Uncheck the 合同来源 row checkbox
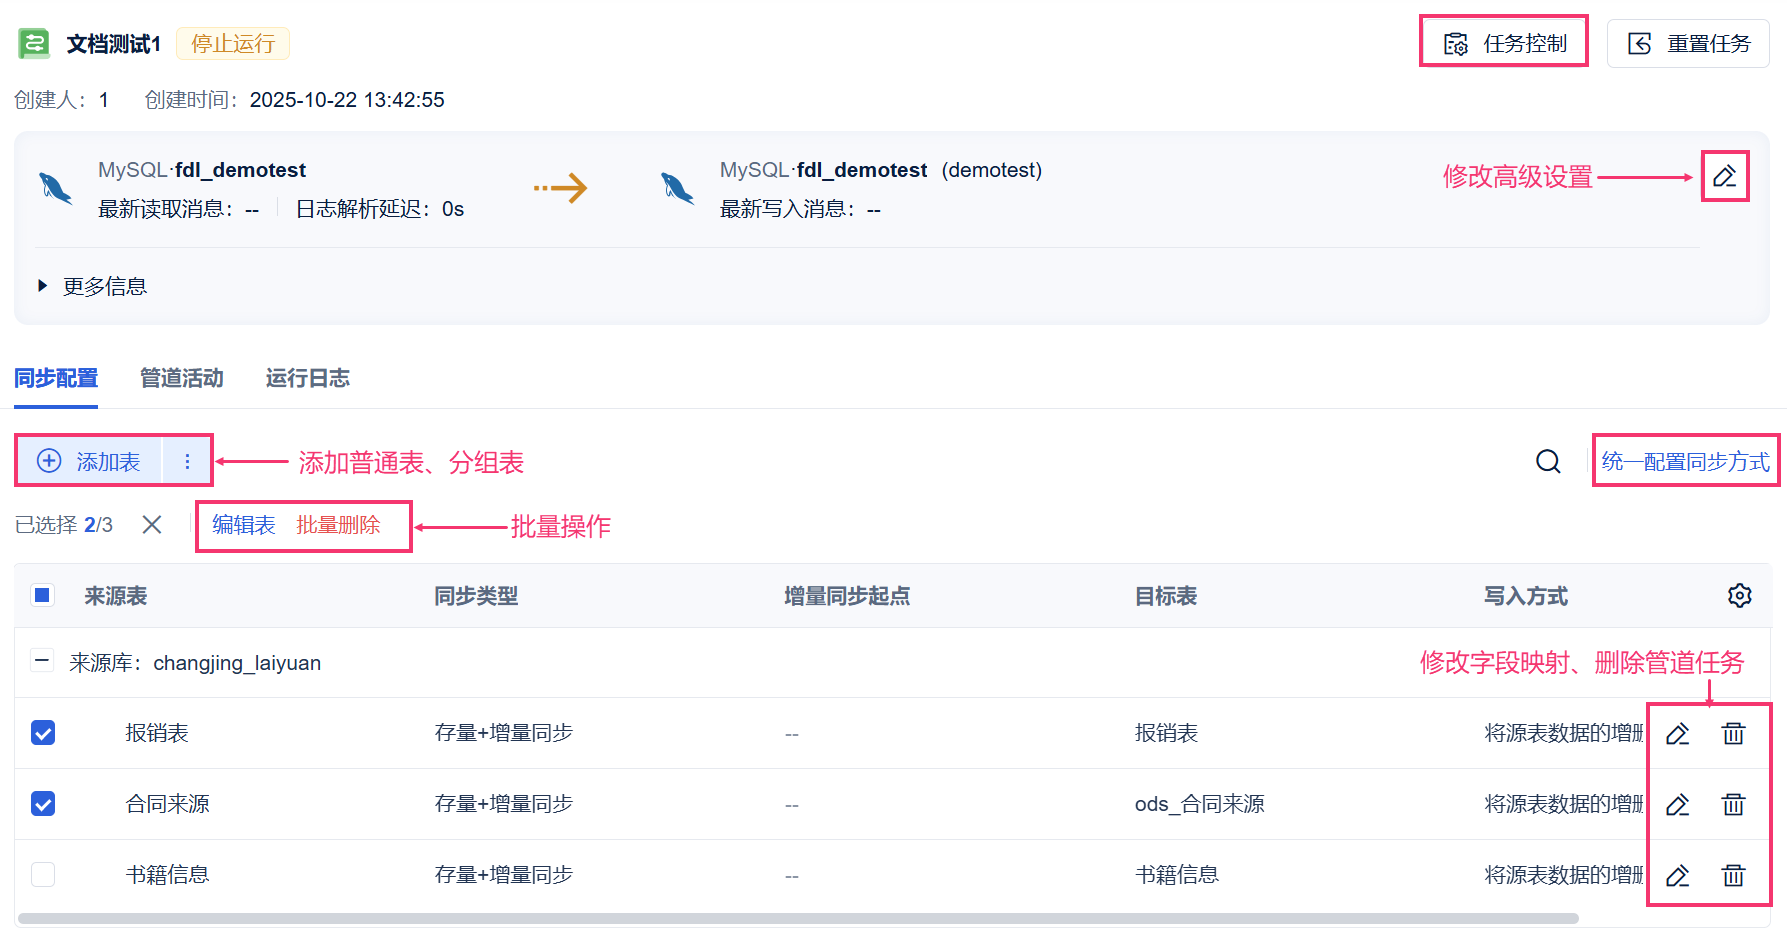1787x940 pixels. tap(43, 804)
